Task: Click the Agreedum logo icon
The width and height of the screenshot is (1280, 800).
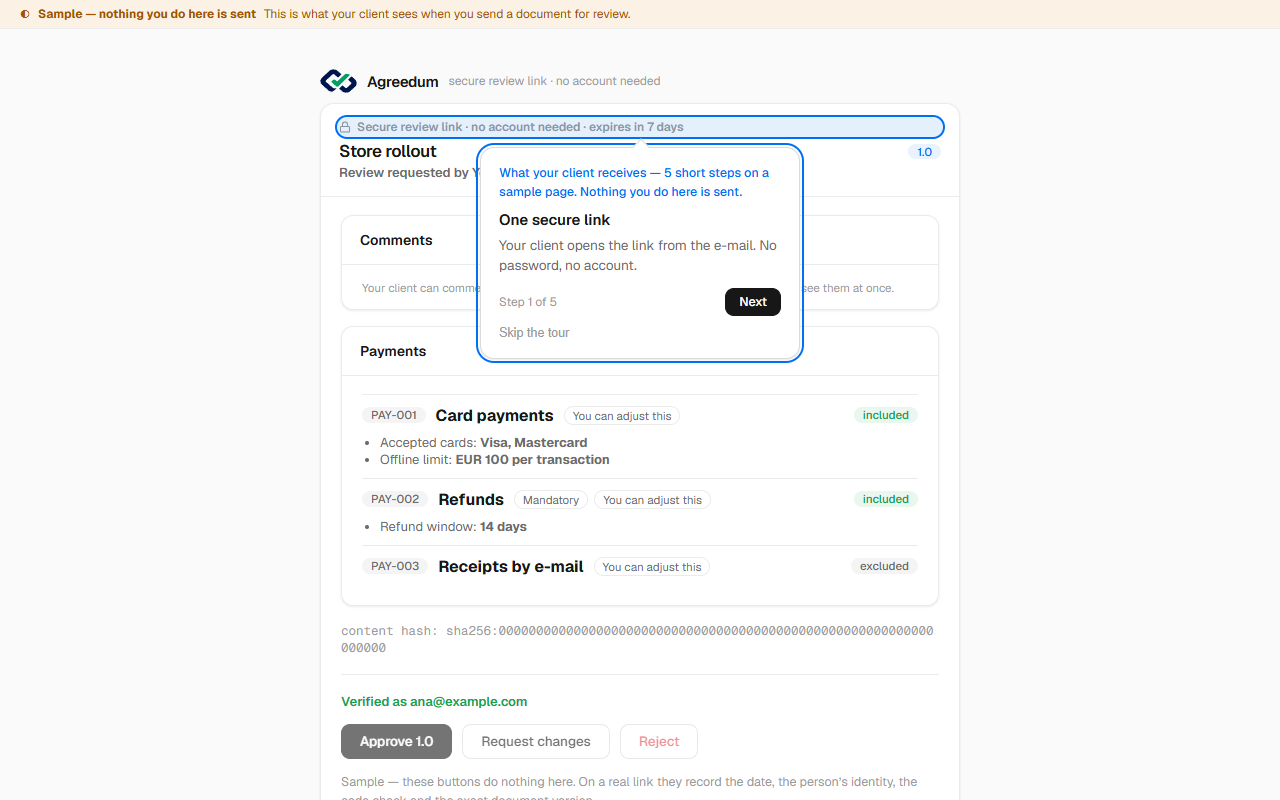Action: pos(338,81)
